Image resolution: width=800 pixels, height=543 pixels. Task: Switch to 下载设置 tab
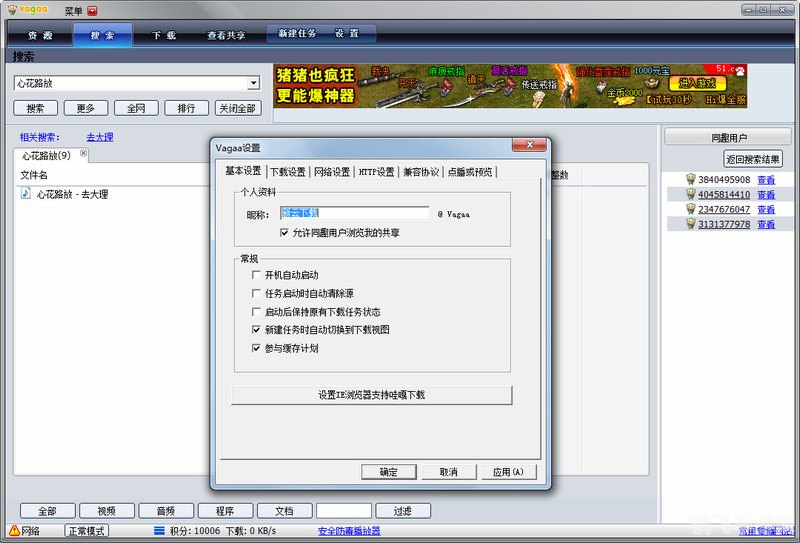click(x=288, y=172)
